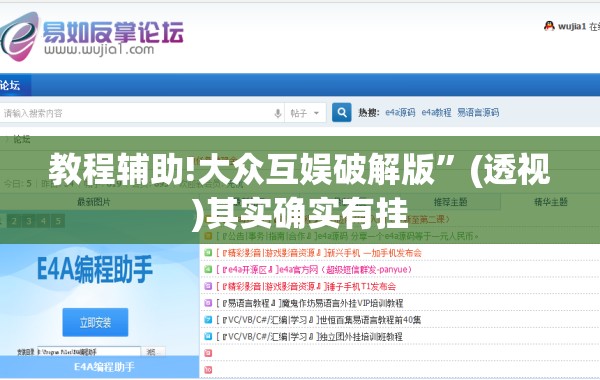Switch to the 推荐主题 tab
This screenshot has height=380, width=600.
pyautogui.click(x=450, y=202)
